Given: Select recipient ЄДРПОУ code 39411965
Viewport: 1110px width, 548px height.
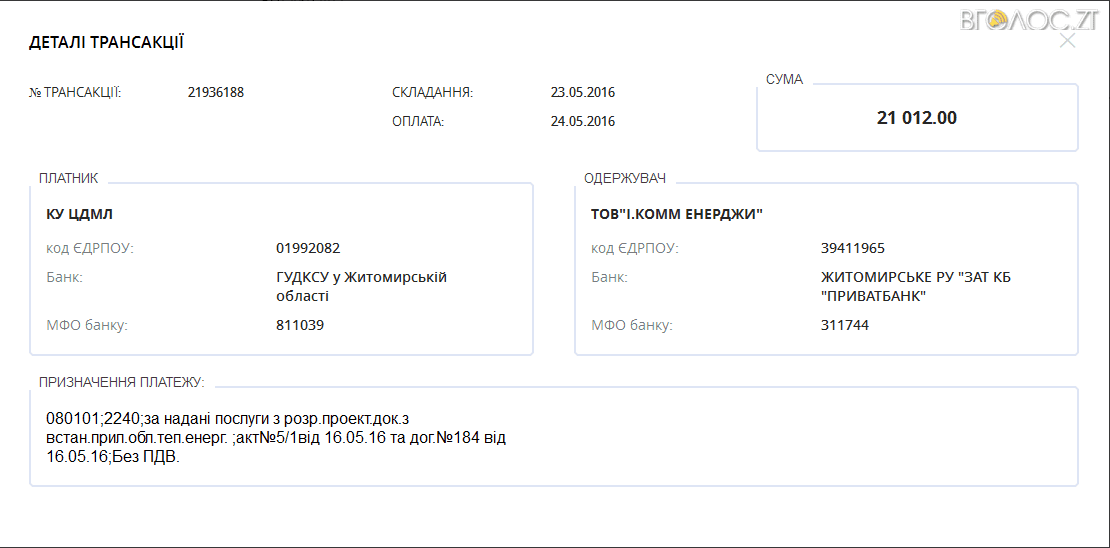Looking at the screenshot, I should tap(852, 249).
